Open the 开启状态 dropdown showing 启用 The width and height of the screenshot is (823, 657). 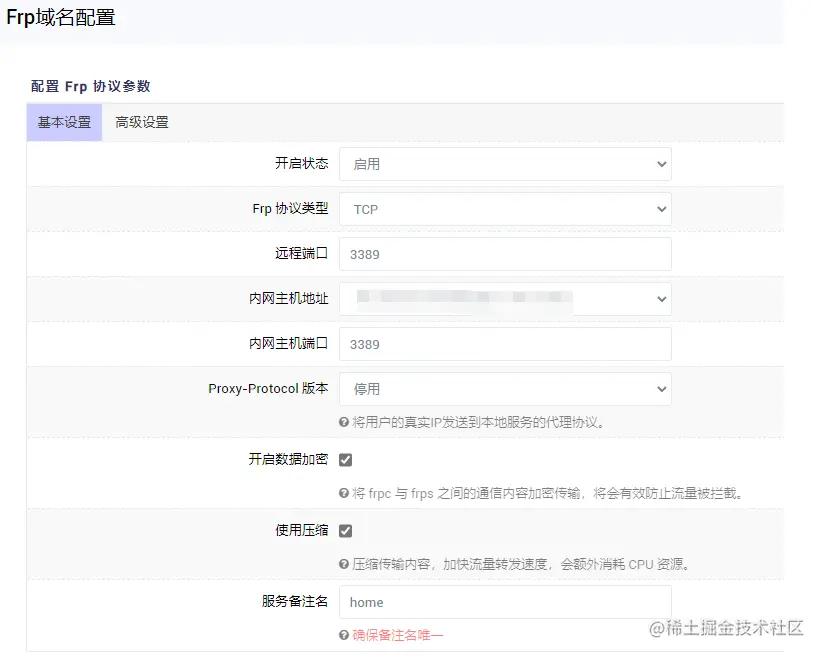coord(505,164)
